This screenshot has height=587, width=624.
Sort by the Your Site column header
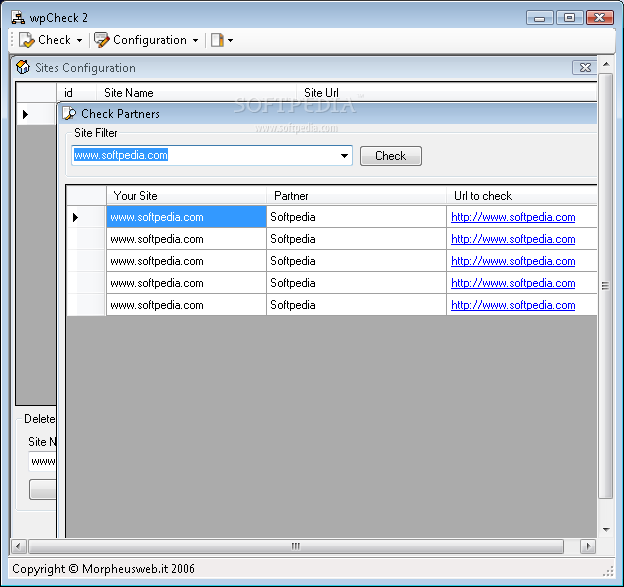[186, 195]
